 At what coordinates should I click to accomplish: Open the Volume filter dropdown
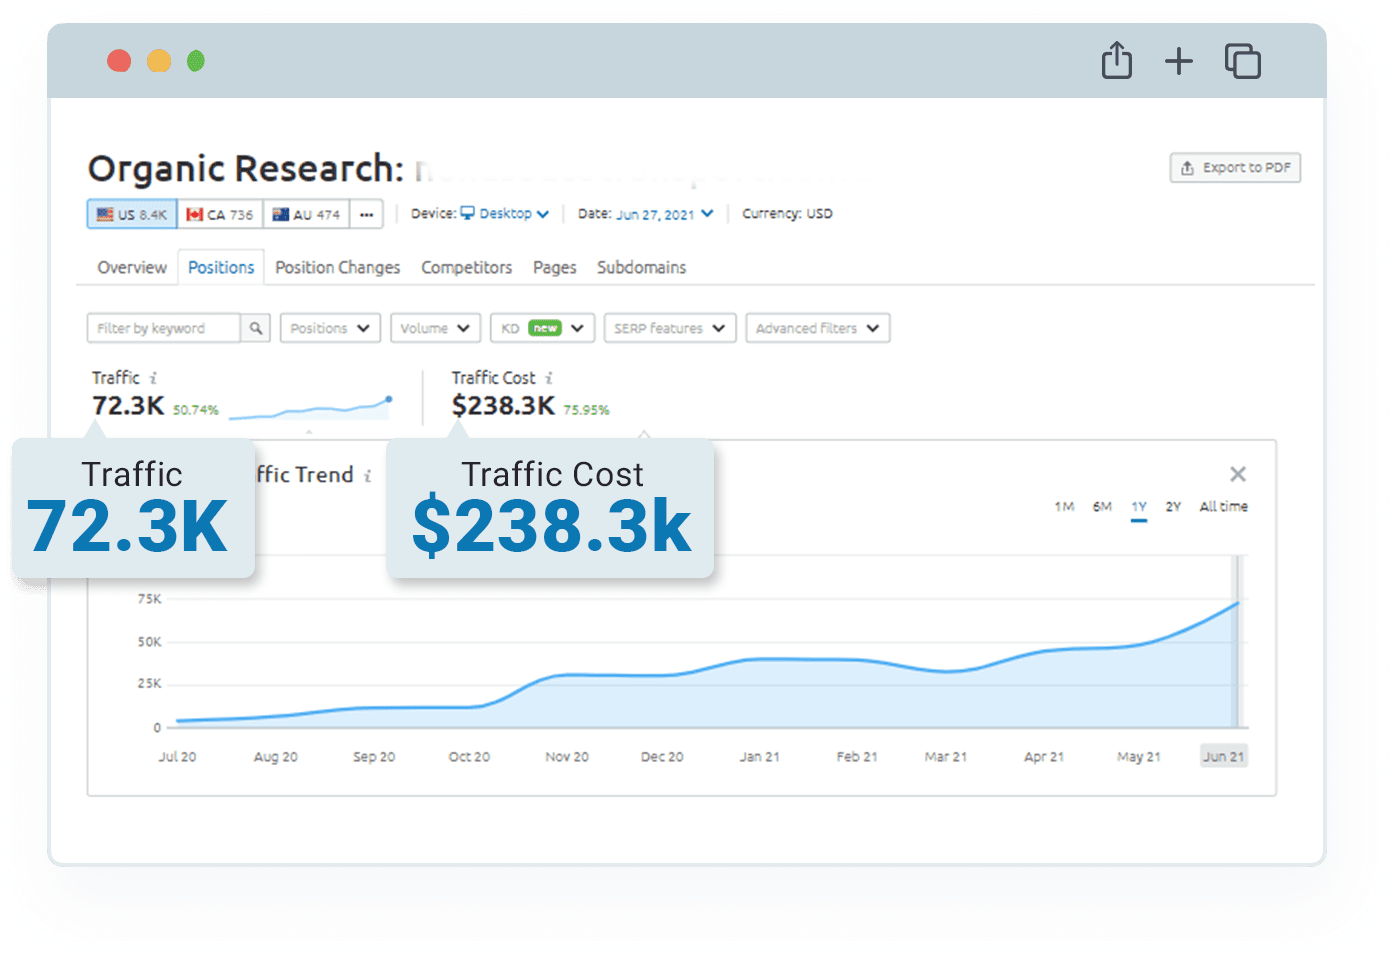pyautogui.click(x=435, y=328)
